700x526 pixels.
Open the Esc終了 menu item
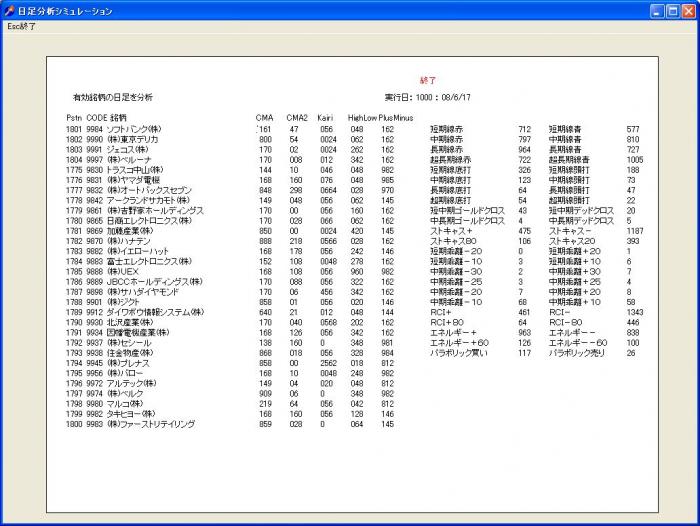click(x=21, y=26)
